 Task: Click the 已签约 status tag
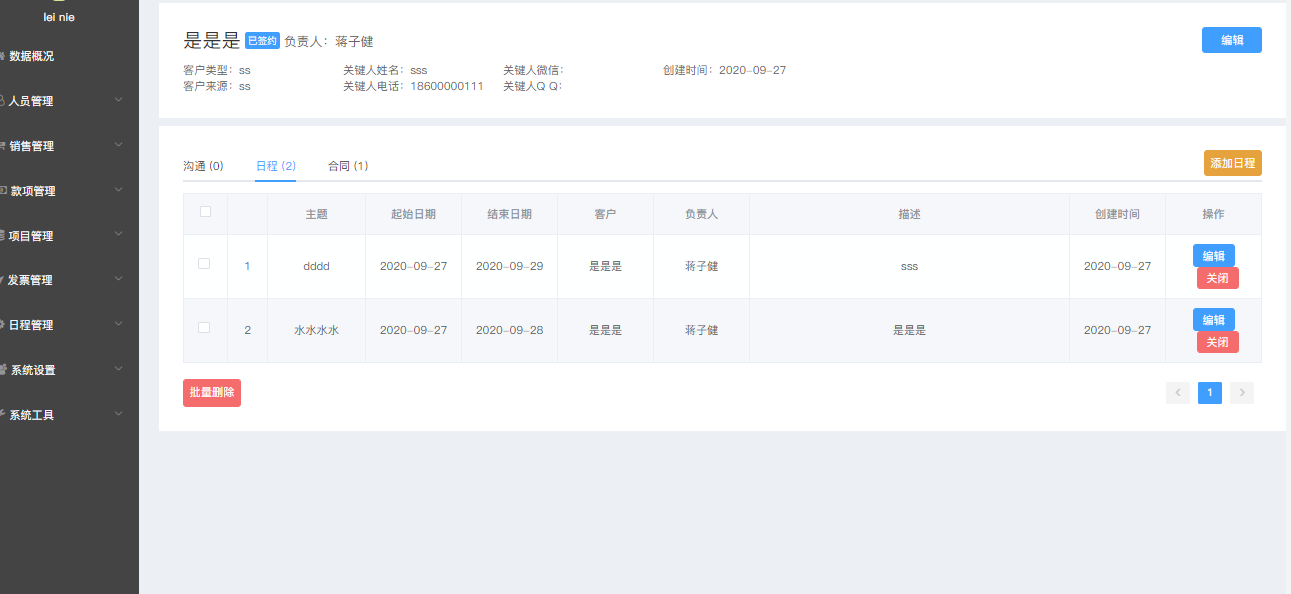(262, 41)
